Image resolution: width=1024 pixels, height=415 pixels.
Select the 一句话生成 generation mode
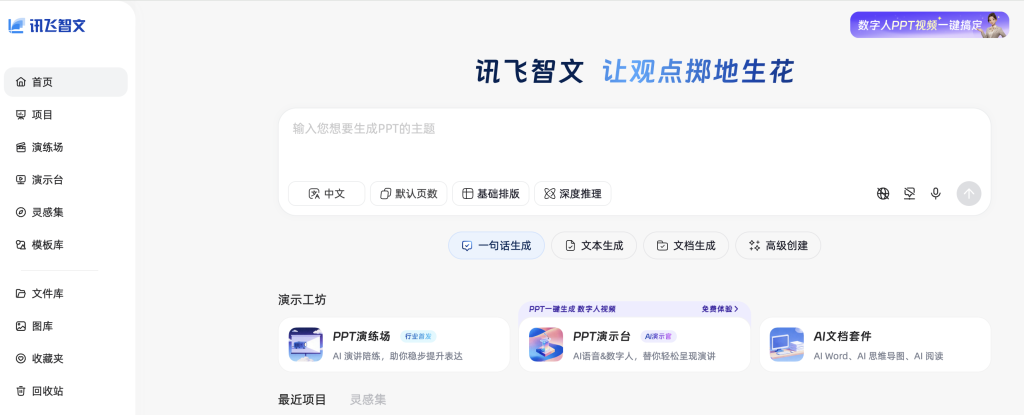click(x=496, y=245)
